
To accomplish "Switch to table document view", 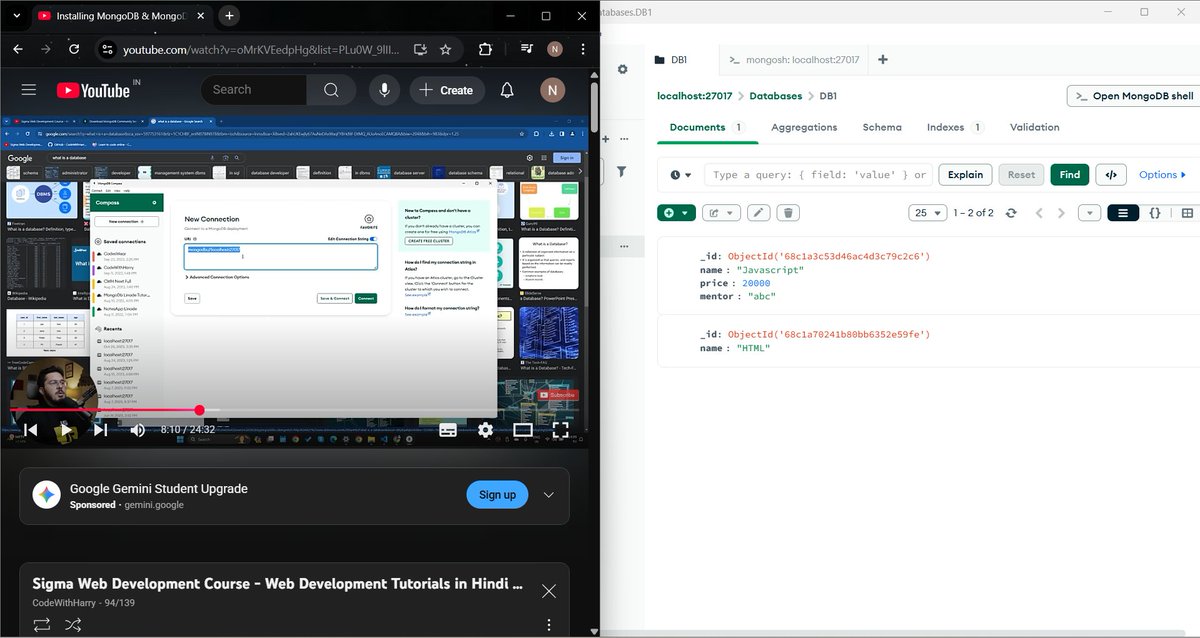I will pos(1186,213).
